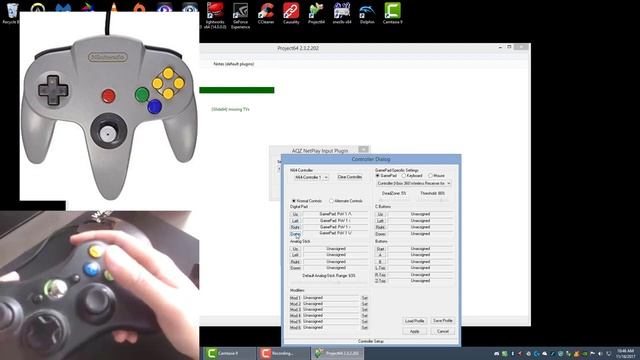Image resolution: width=640 pixels, height=360 pixels.
Task: Assign Analog Stick Down button
Action: coord(296,268)
